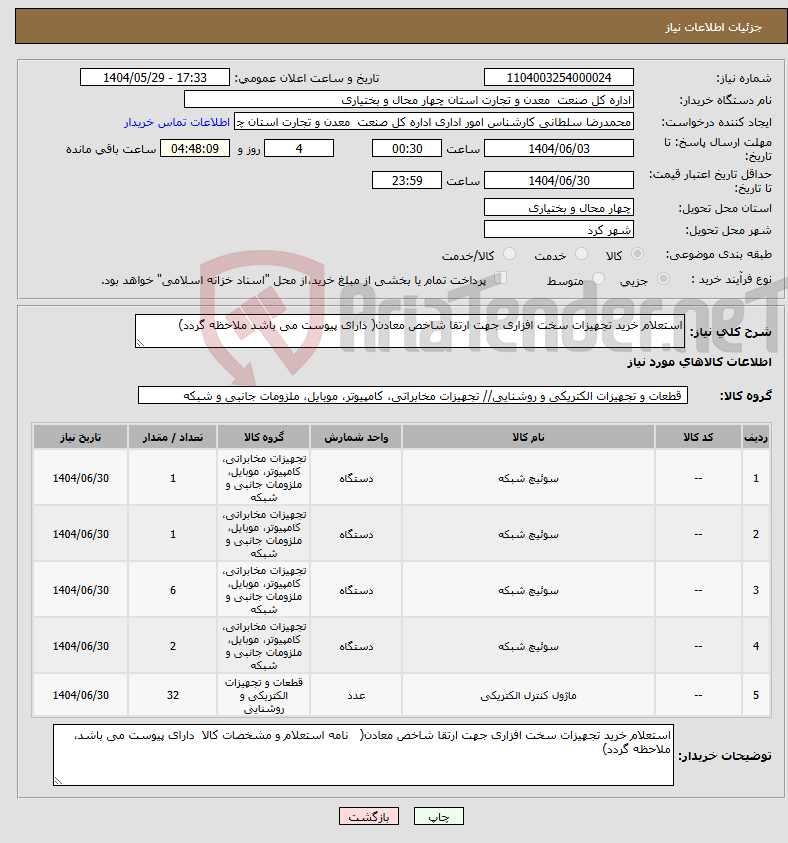Toggle the treasury bonds payment checkbox
This screenshot has width=788, height=843.
click(500, 278)
